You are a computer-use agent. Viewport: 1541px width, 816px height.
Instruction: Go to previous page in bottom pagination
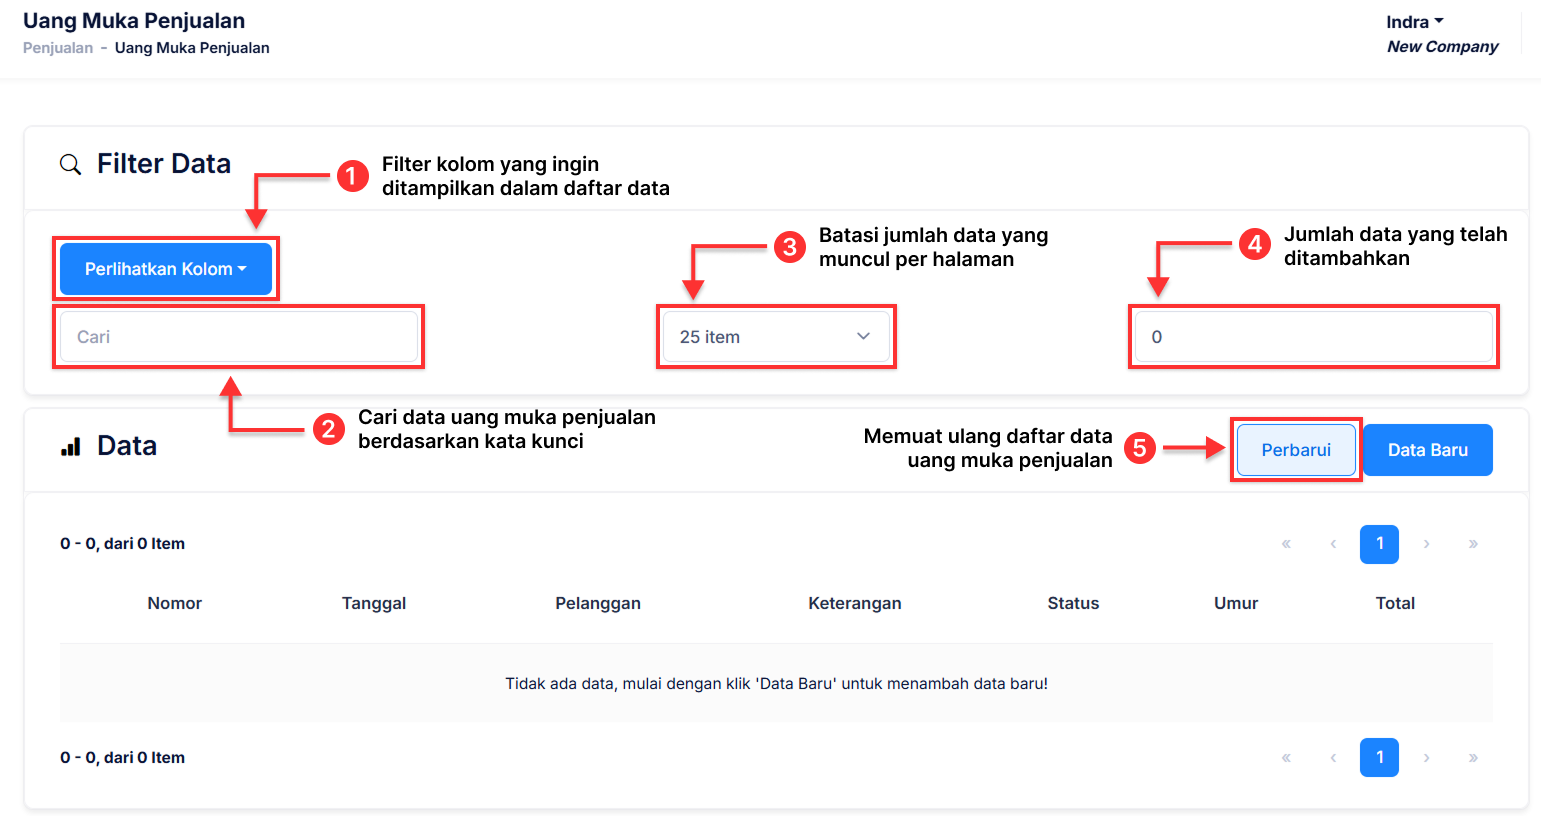tap(1333, 758)
